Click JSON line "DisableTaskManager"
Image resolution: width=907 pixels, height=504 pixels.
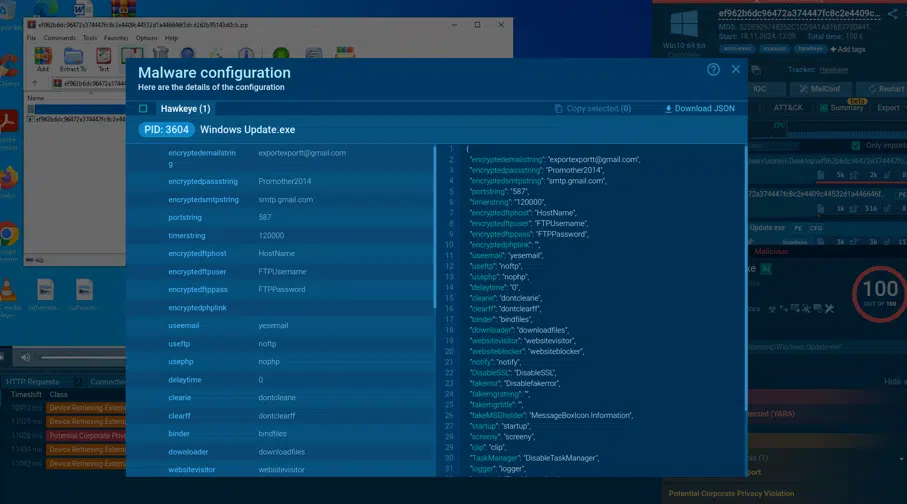[534, 458]
